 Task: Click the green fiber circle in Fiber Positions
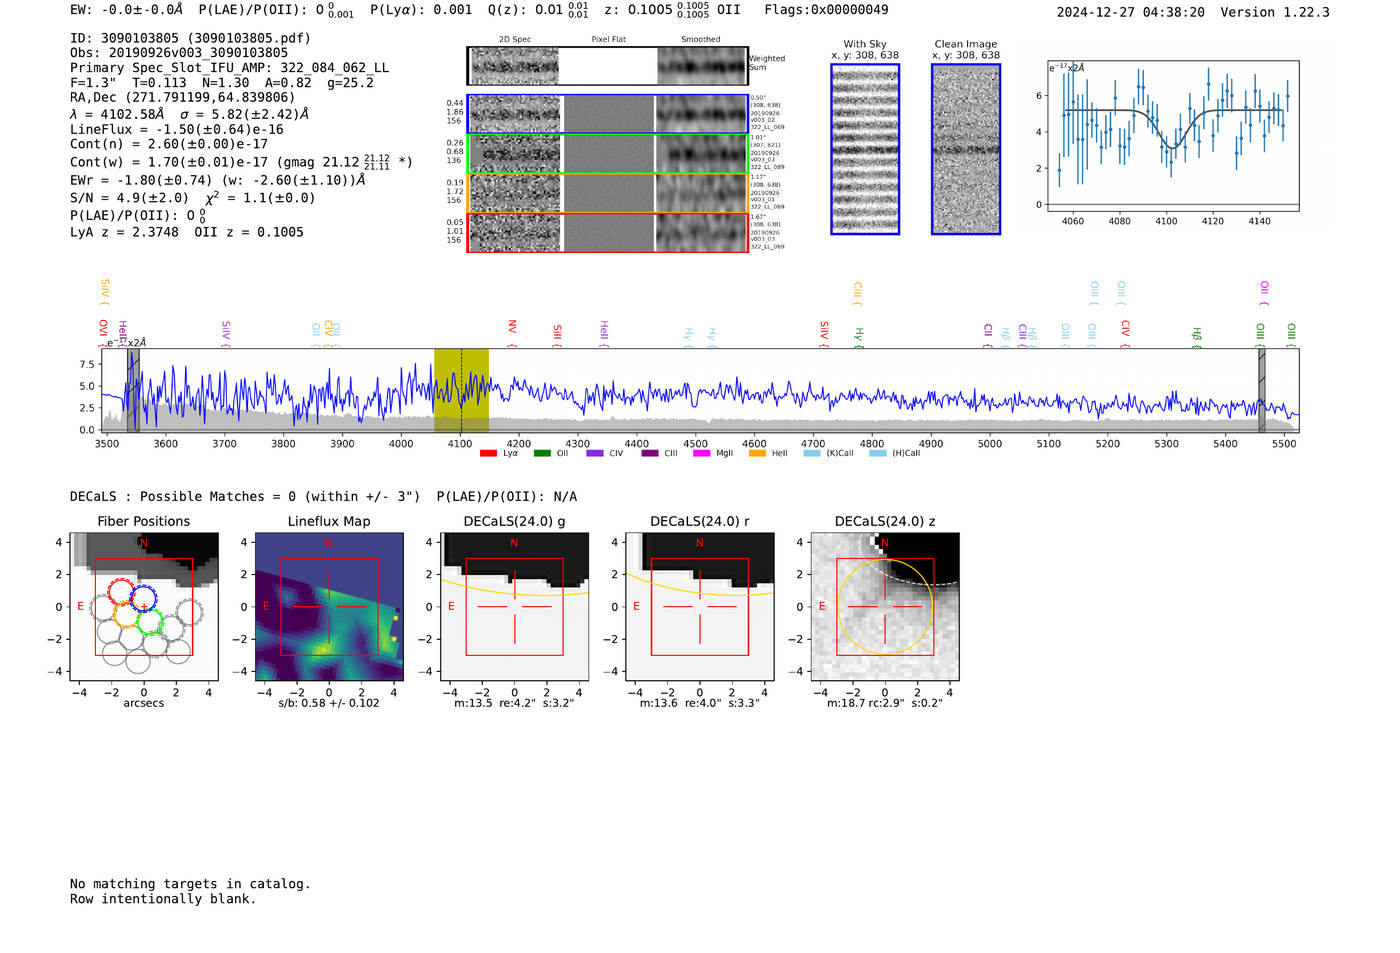150,622
